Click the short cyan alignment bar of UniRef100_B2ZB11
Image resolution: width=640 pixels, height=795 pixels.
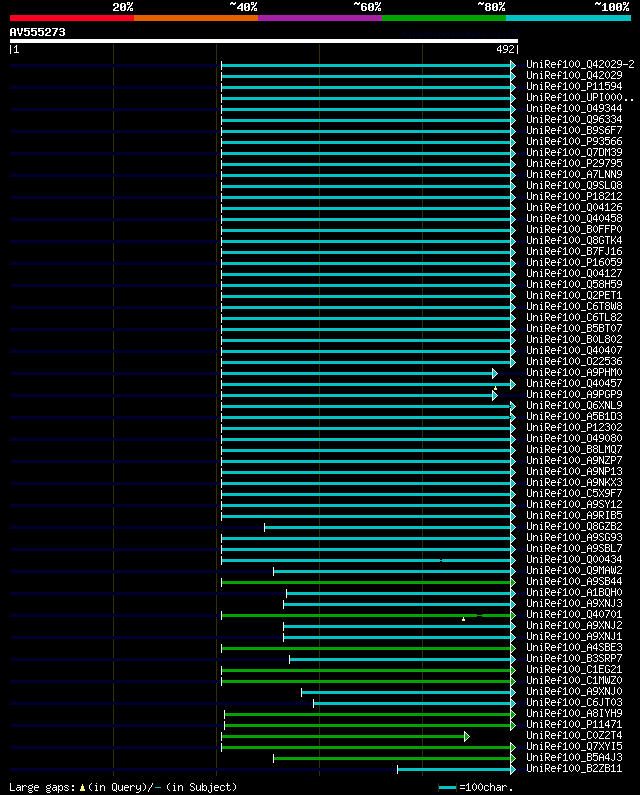pyautogui.click(x=456, y=770)
